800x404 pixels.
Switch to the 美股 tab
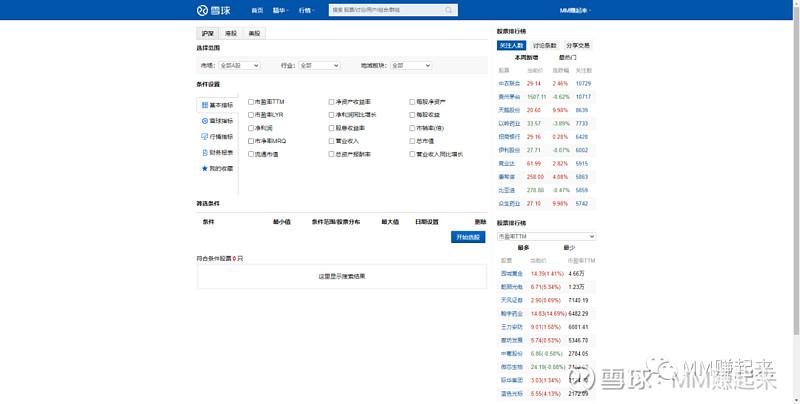(x=254, y=33)
